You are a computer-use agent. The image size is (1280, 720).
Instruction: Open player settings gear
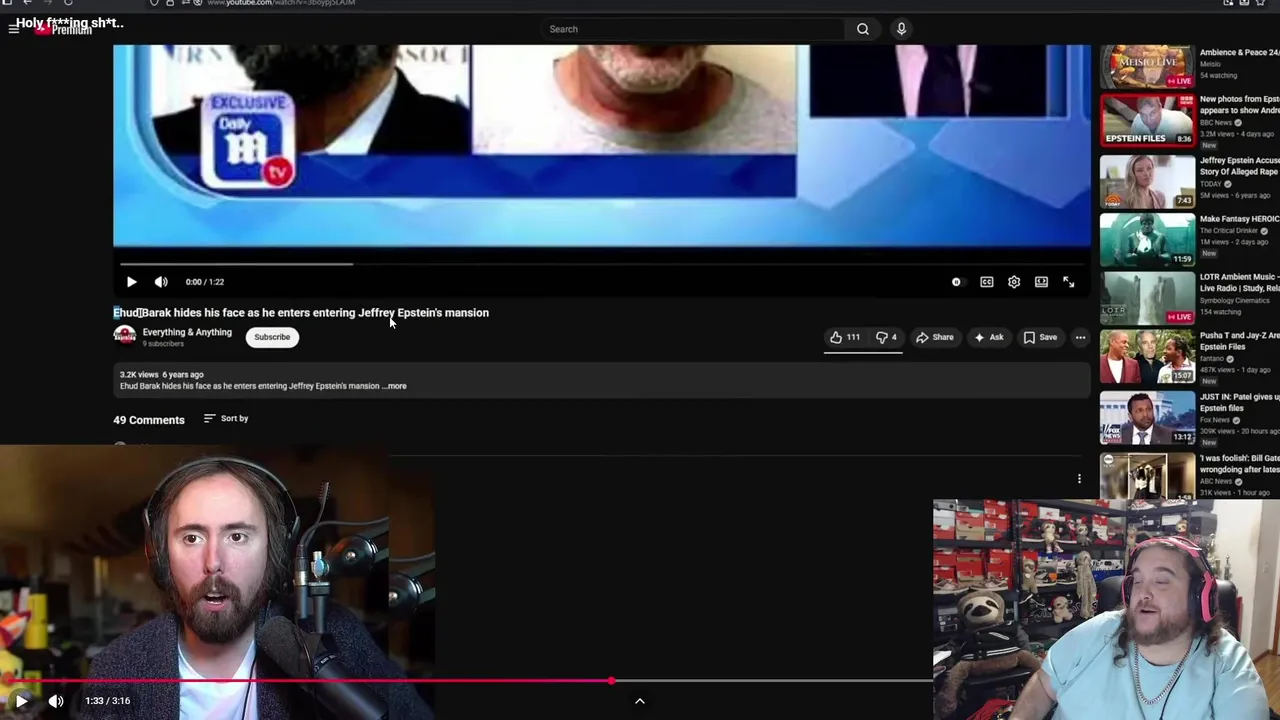pyautogui.click(x=1014, y=282)
